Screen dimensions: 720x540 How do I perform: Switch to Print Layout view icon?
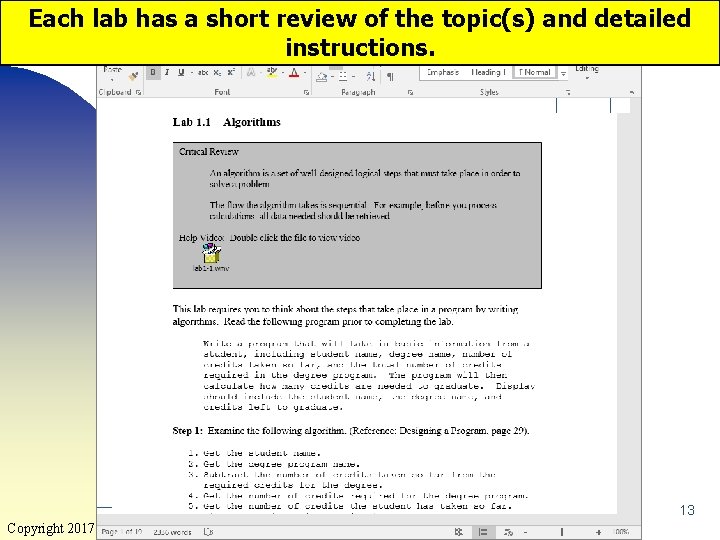pos(483,532)
